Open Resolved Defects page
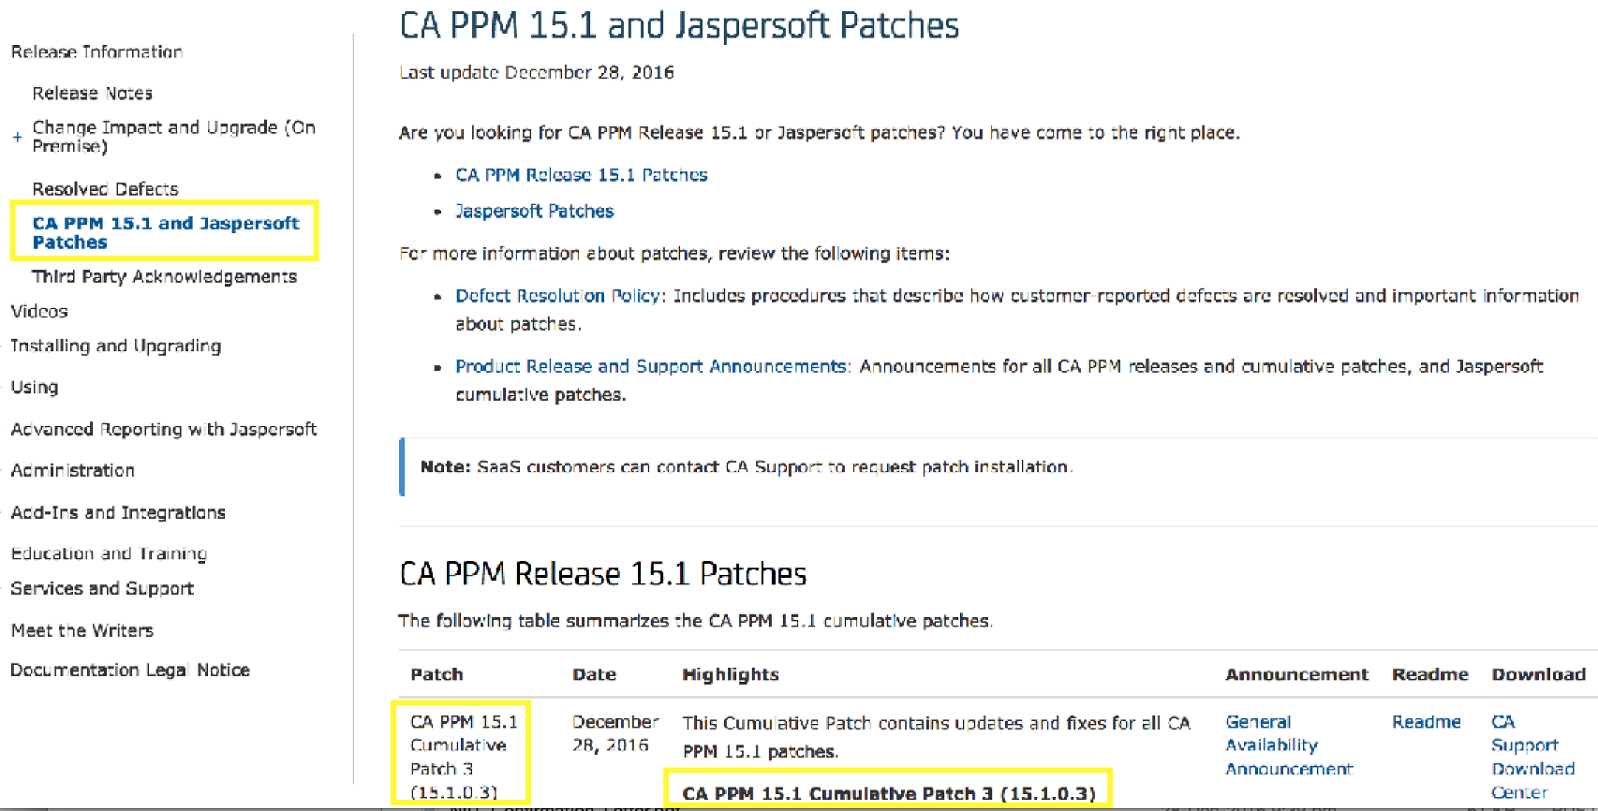The image size is (1598, 811). click(105, 189)
